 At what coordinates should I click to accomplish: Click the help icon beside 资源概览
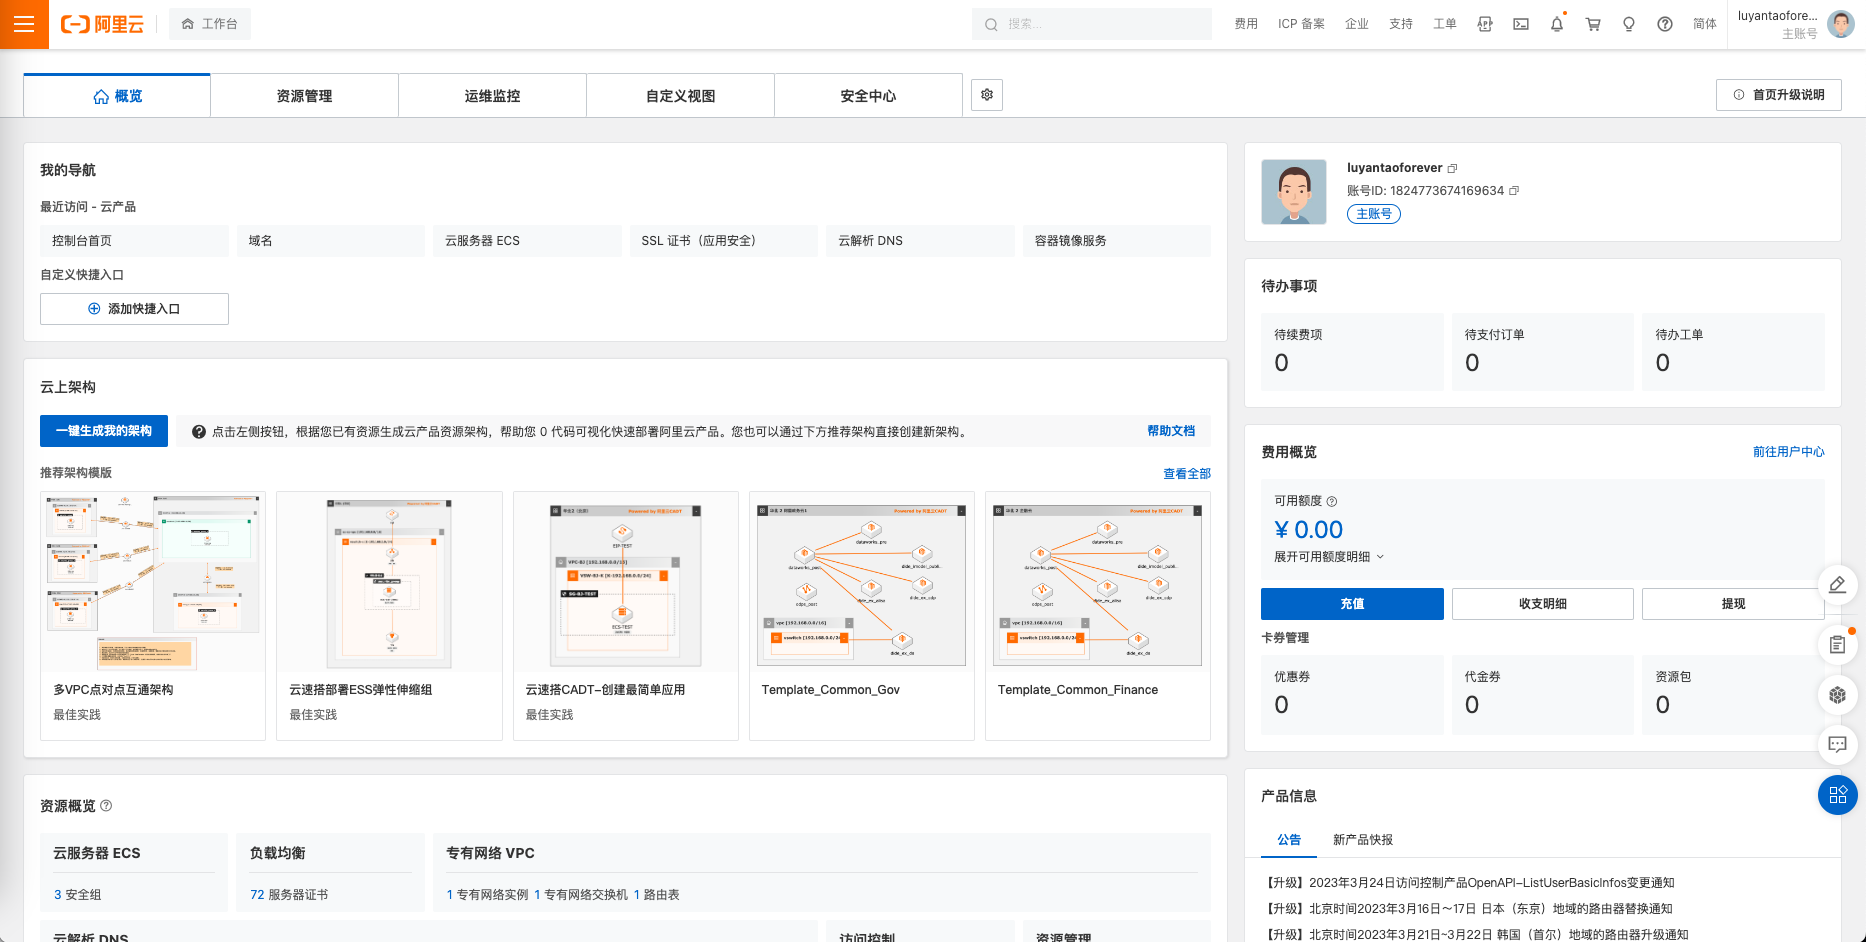(x=106, y=805)
